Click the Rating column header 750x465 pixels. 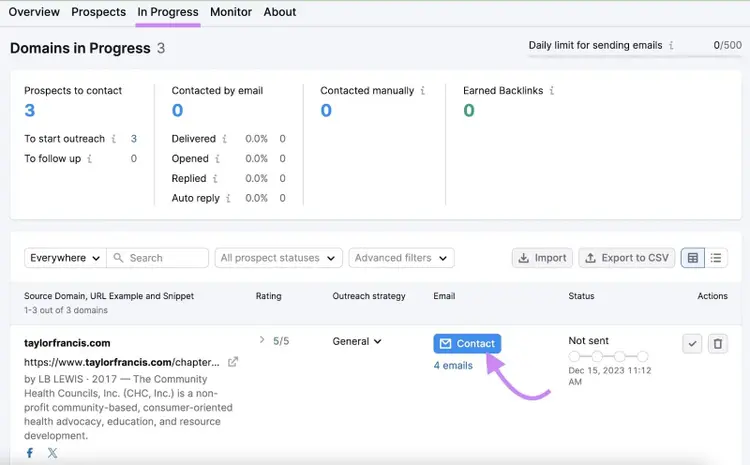[x=268, y=296]
